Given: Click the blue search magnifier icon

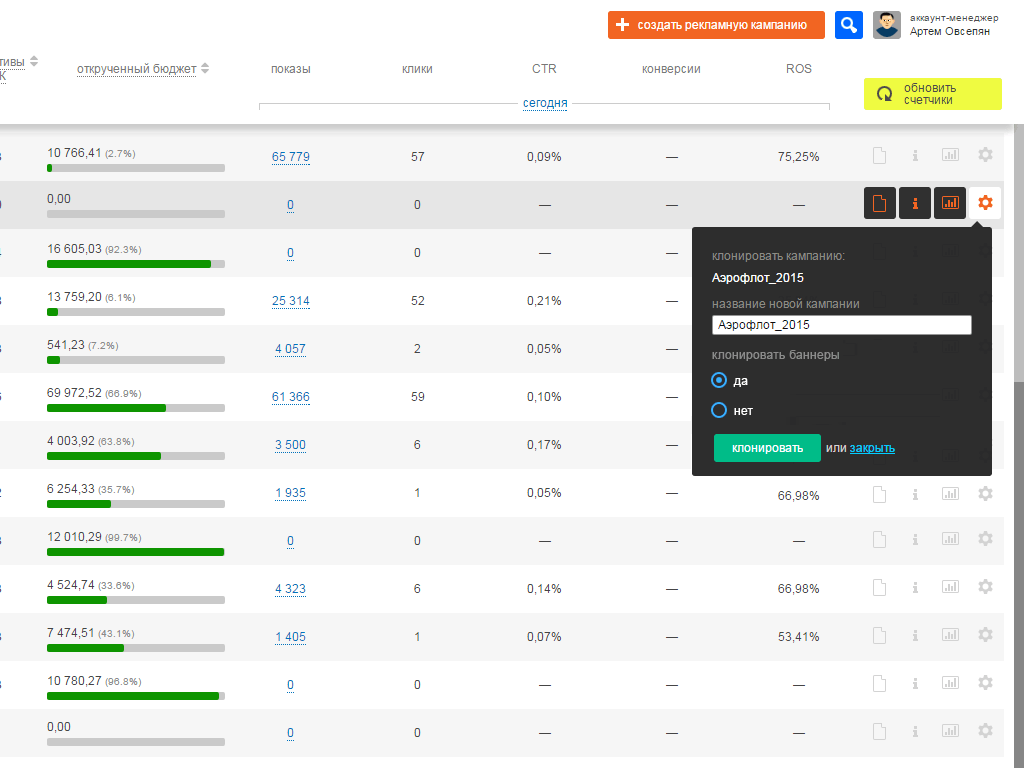Looking at the screenshot, I should coord(849,25).
